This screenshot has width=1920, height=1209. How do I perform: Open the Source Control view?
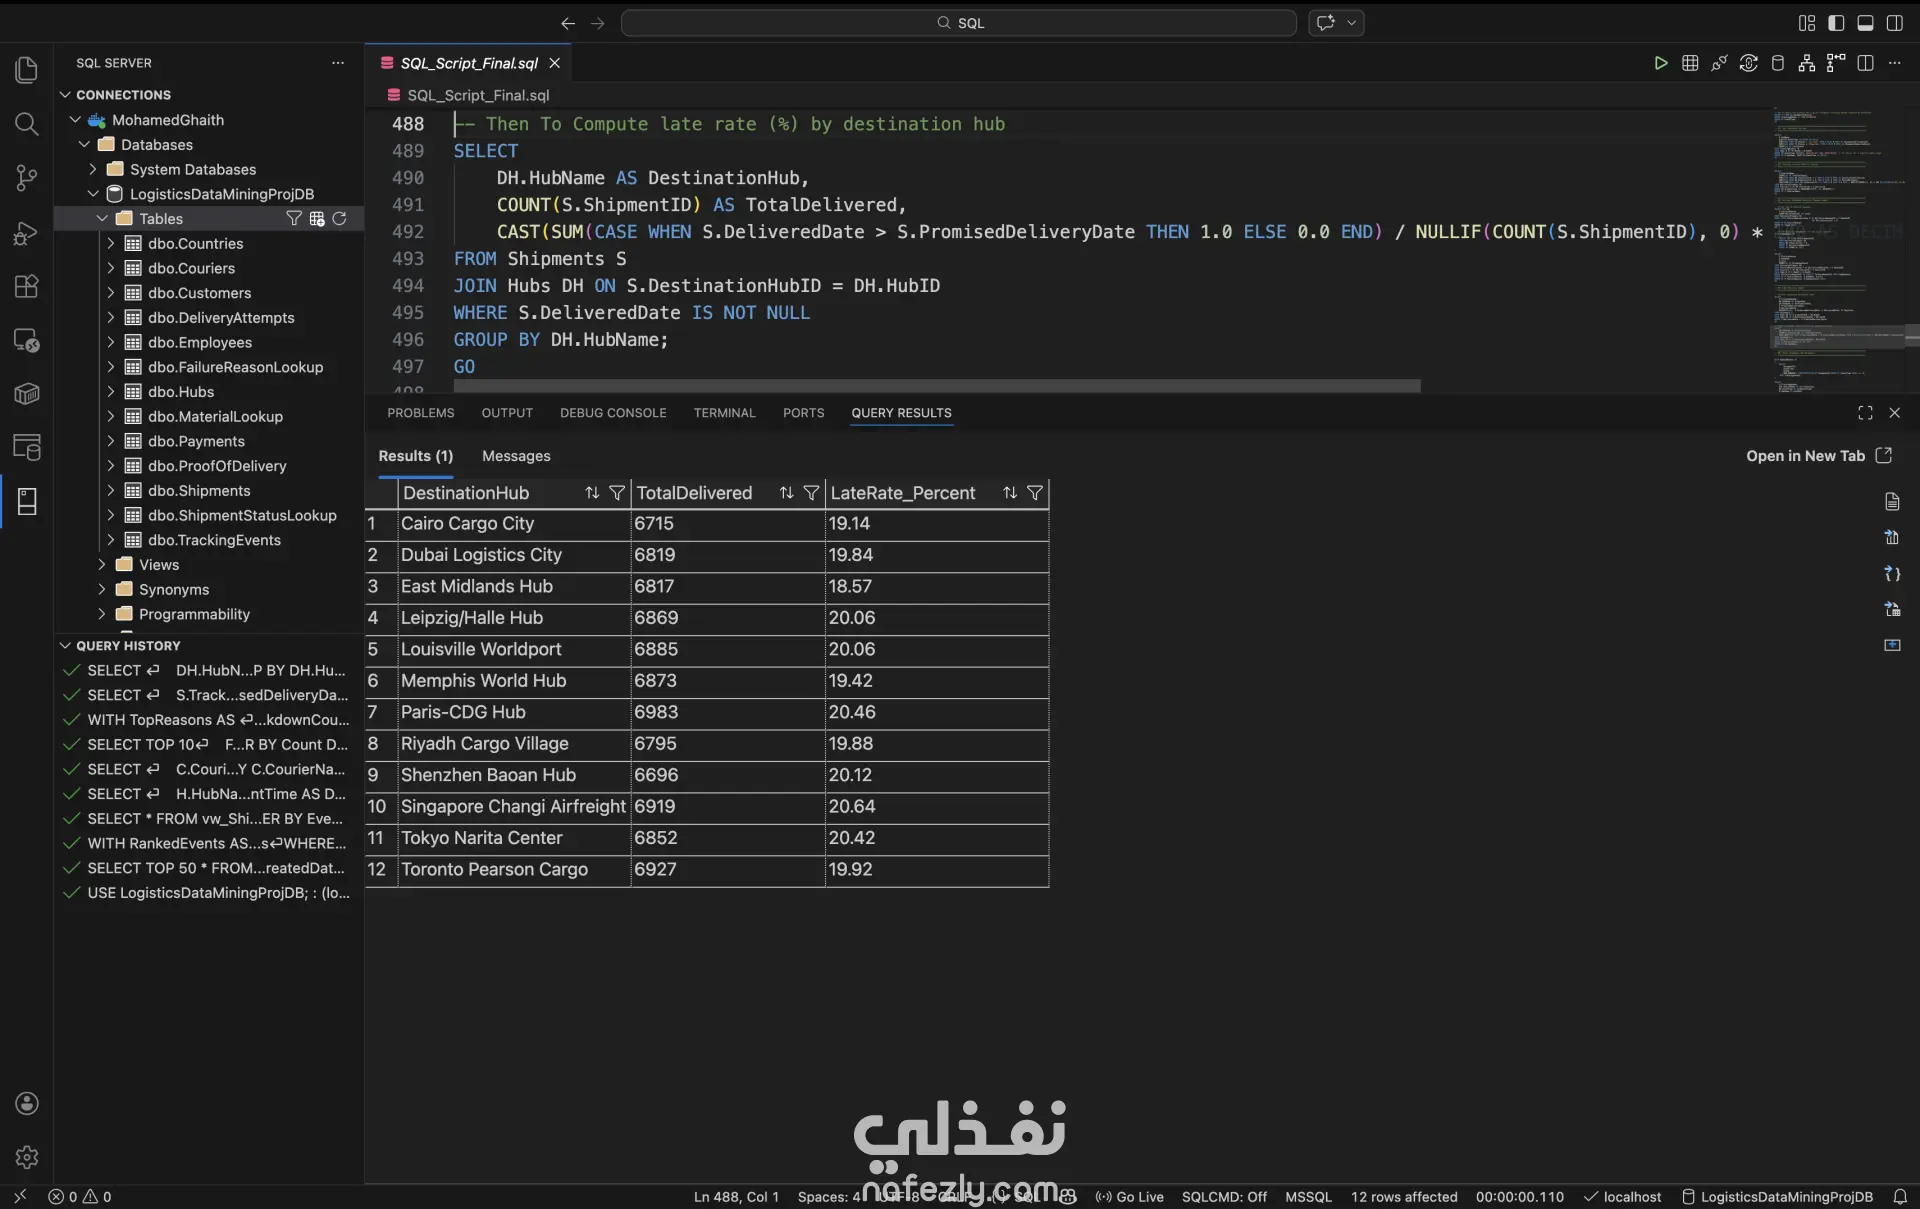(x=27, y=178)
